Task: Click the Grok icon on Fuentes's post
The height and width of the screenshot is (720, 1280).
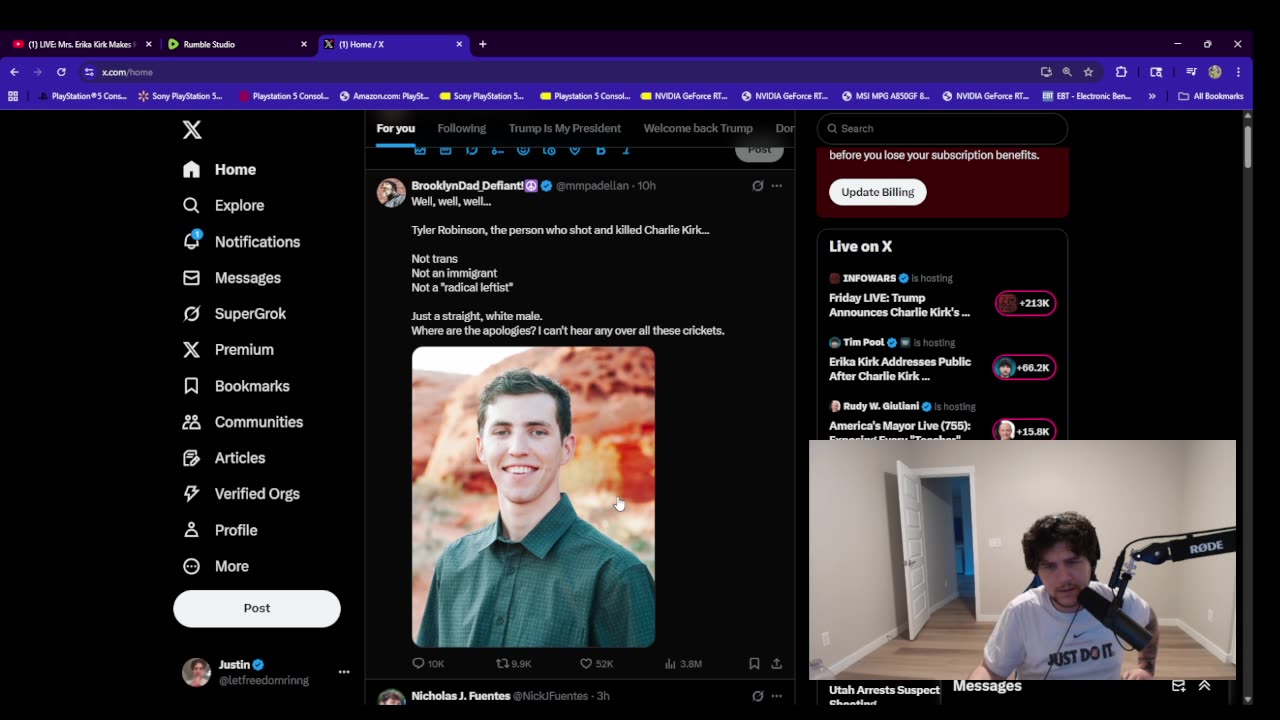Action: pos(758,696)
